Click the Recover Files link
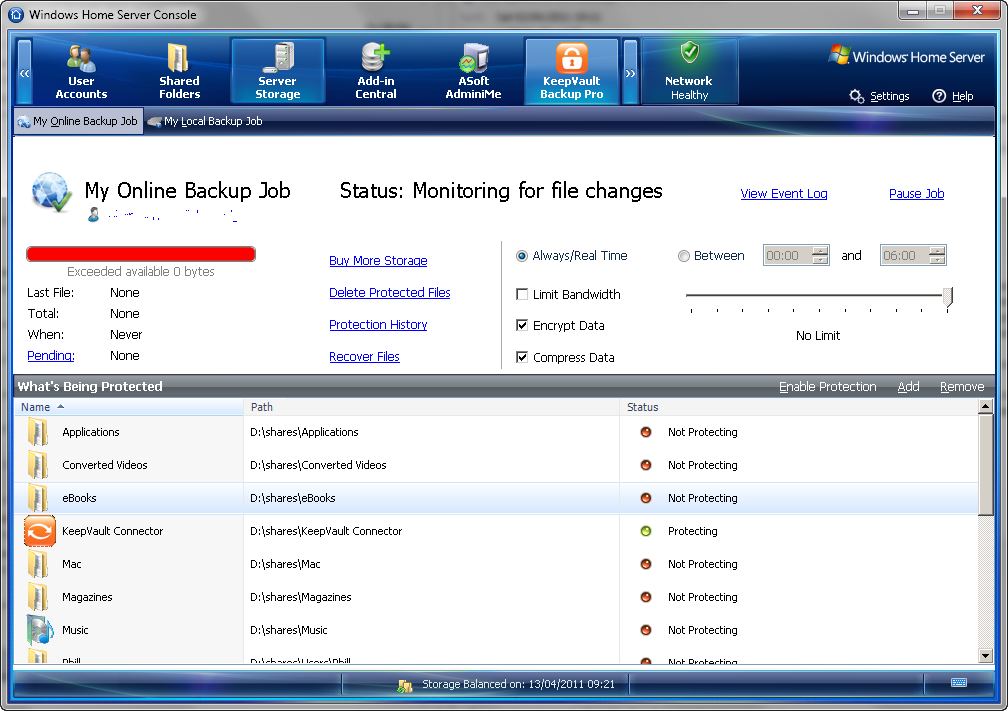 point(364,357)
